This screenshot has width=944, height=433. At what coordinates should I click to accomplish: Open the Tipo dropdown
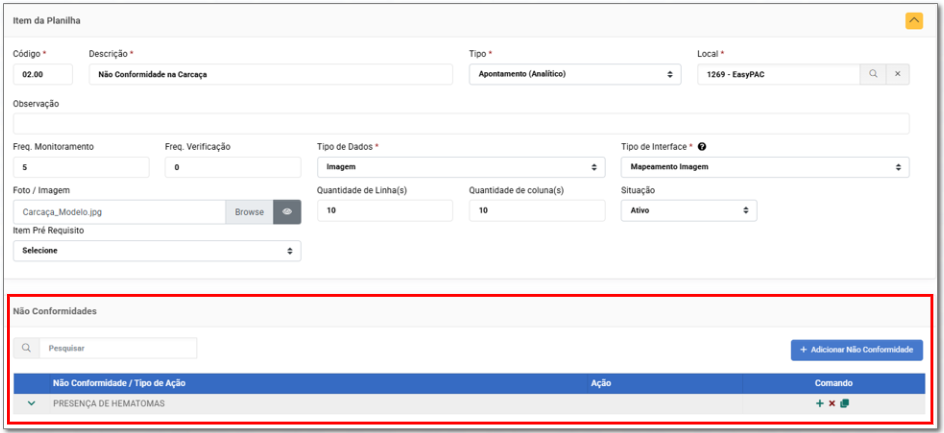click(x=572, y=74)
